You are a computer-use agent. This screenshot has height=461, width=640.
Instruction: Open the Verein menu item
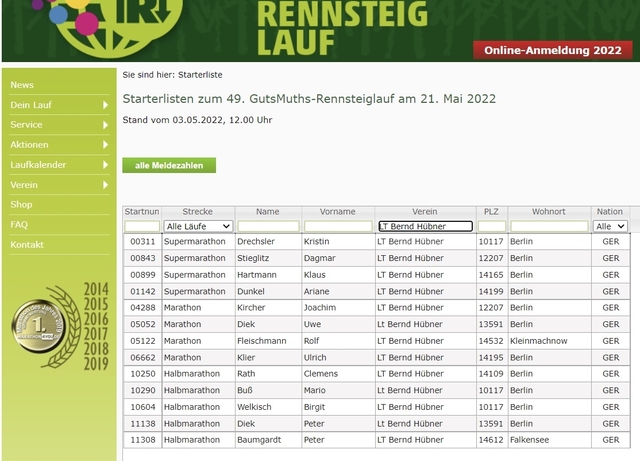click(24, 185)
